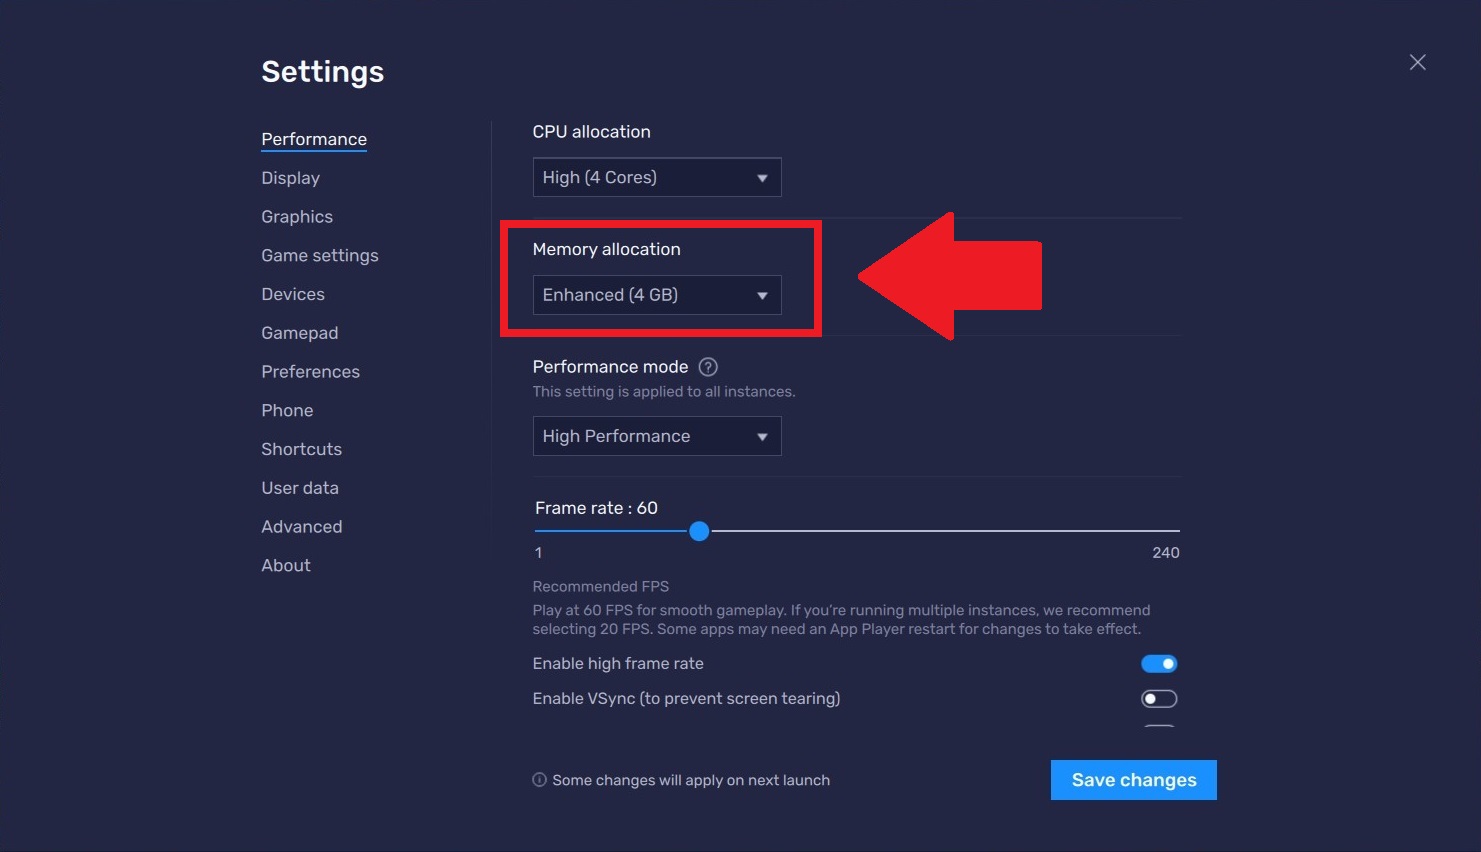Go to the Game settings section
The height and width of the screenshot is (852, 1481).
pyautogui.click(x=320, y=255)
